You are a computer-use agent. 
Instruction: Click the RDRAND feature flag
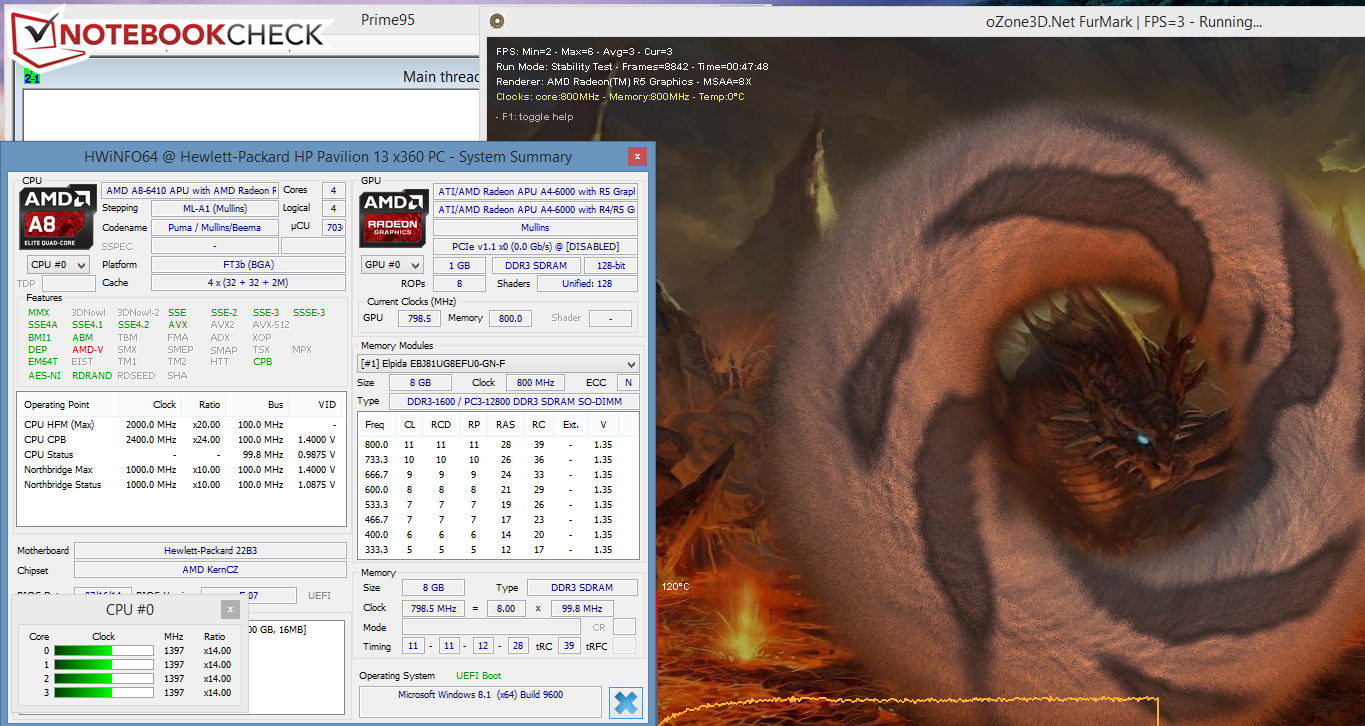point(92,375)
